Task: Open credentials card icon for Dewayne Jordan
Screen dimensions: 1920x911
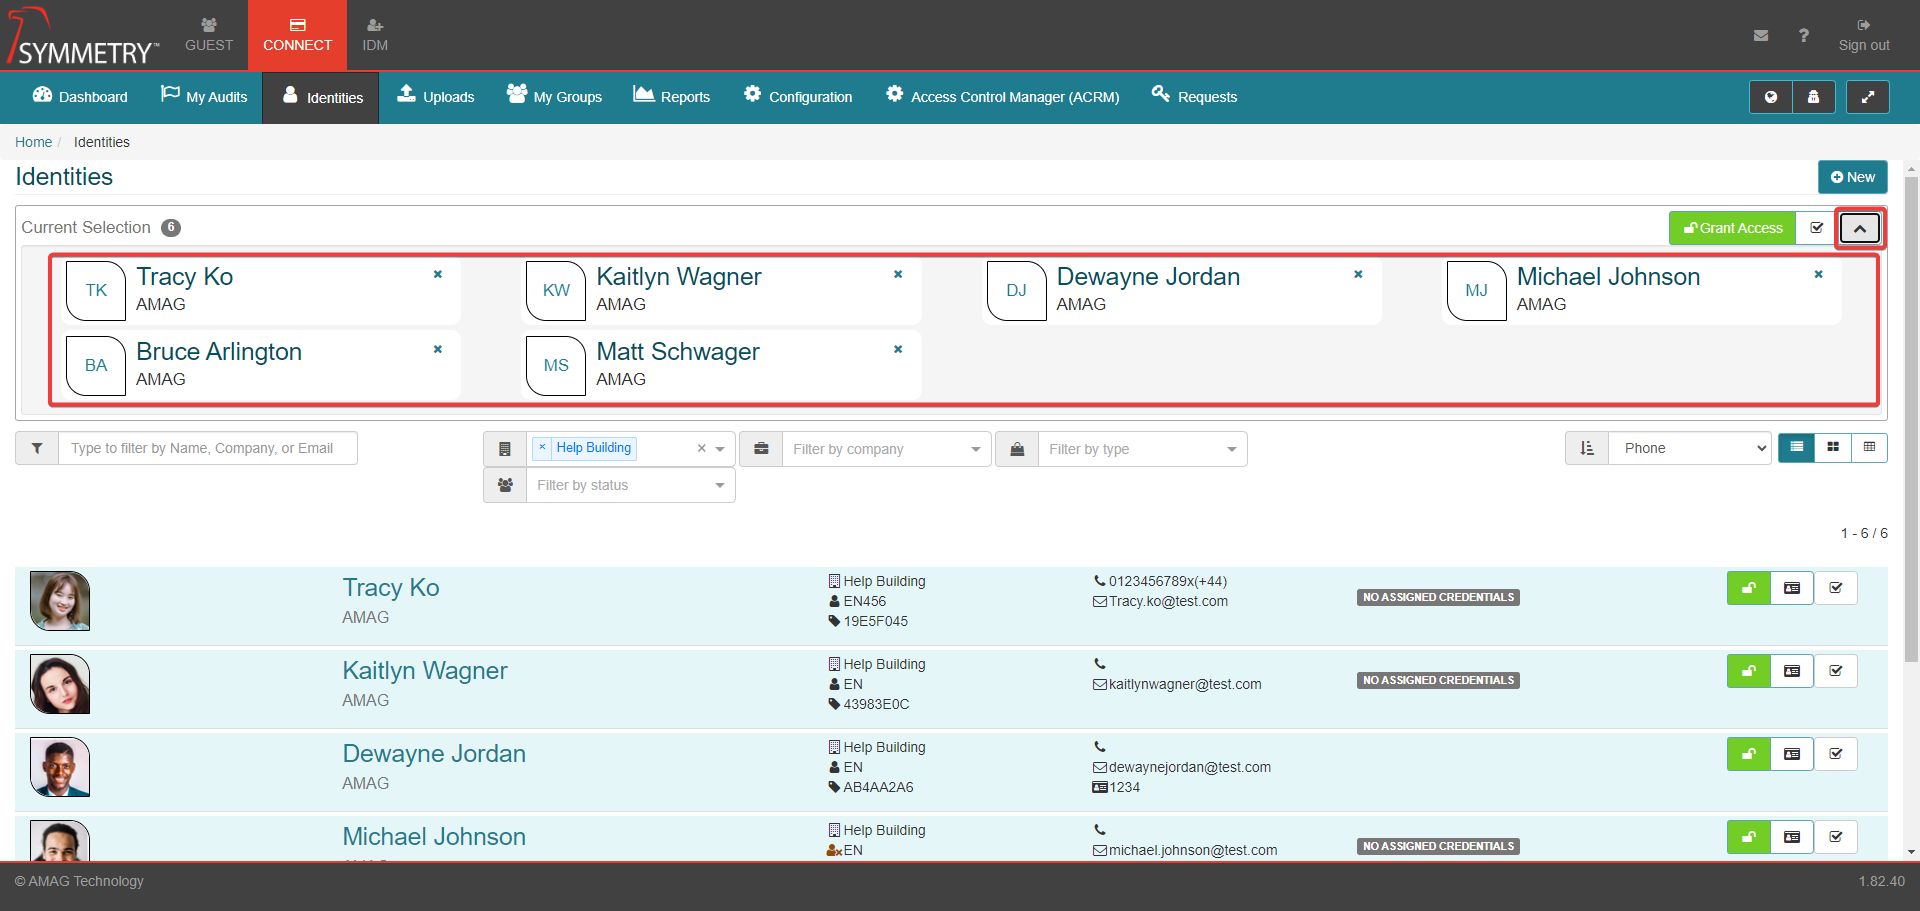Action: click(1792, 754)
